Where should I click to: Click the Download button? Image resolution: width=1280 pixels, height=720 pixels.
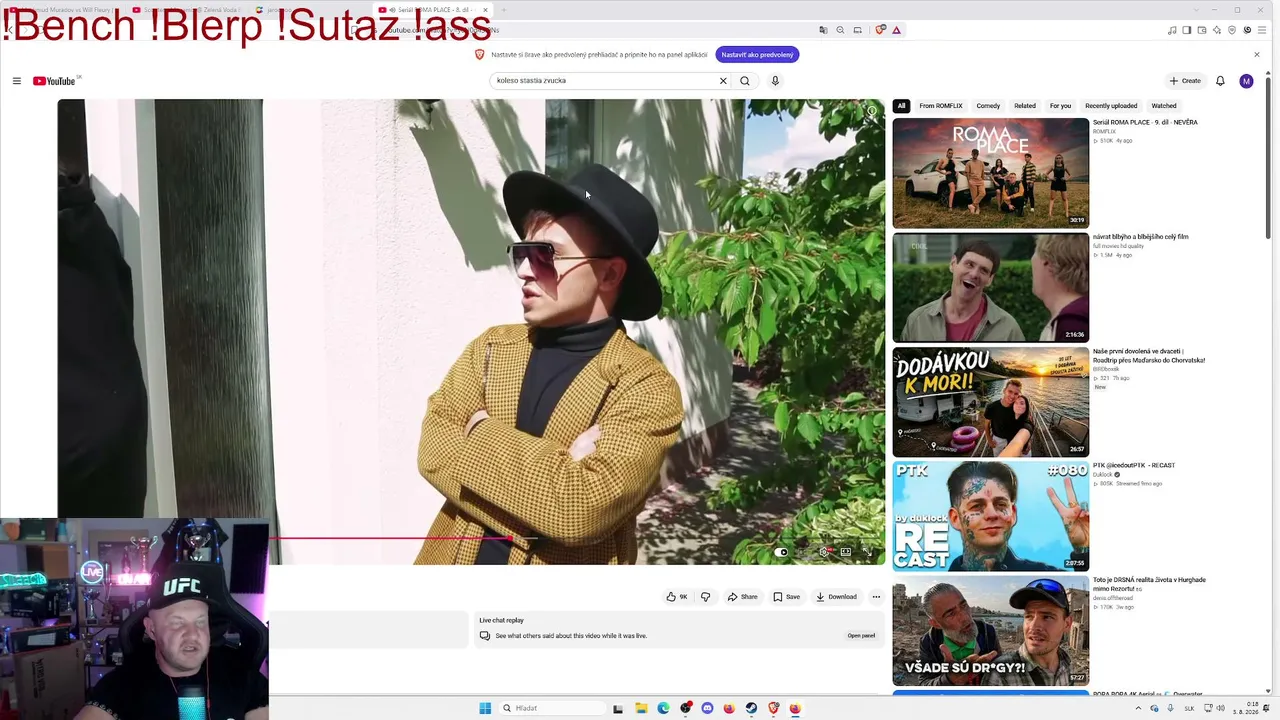coord(837,597)
